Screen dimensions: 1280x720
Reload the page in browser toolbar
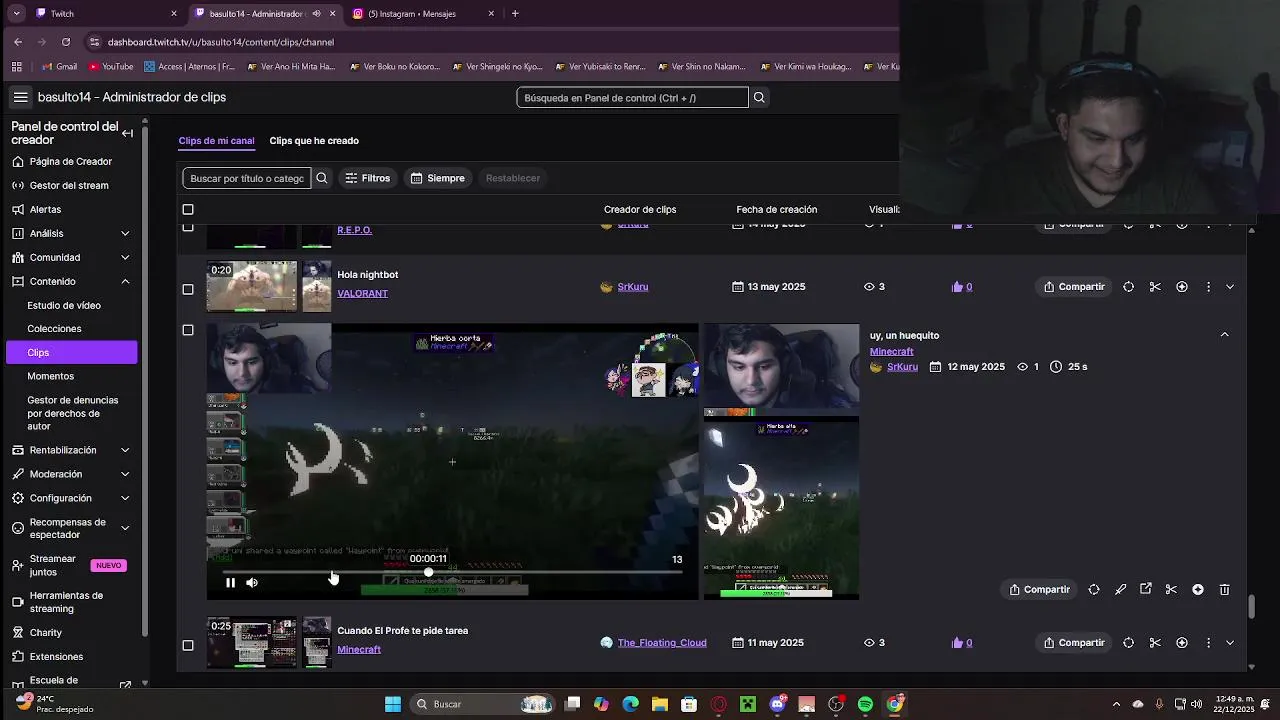coord(66,42)
